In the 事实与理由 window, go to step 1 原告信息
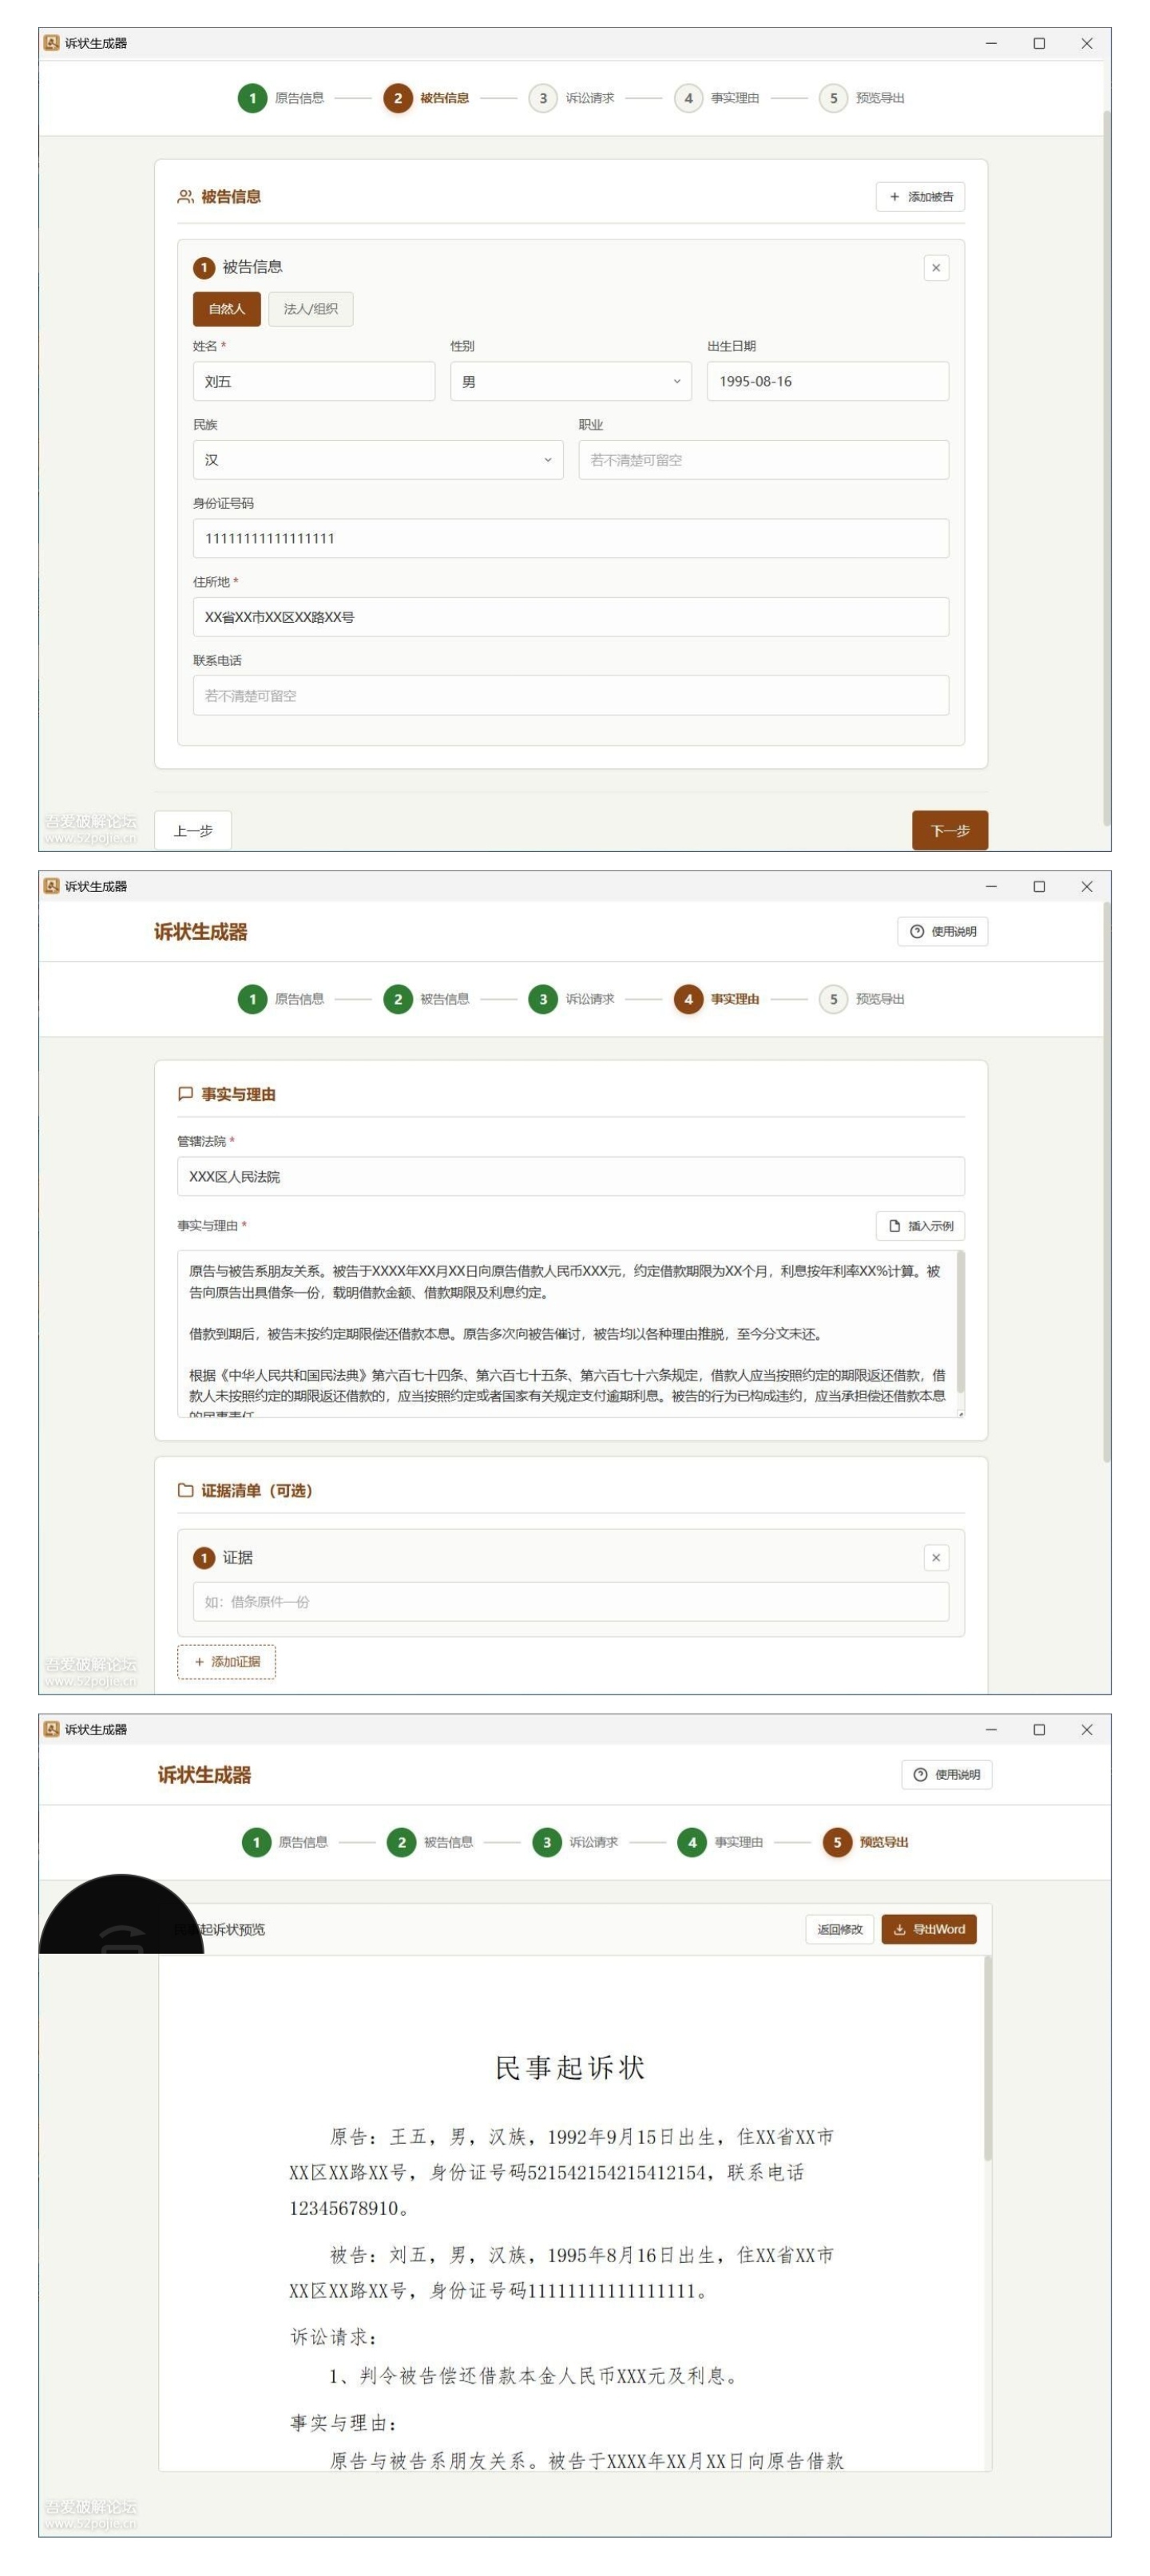Viewport: 1150px width, 2576px height. 281,999
